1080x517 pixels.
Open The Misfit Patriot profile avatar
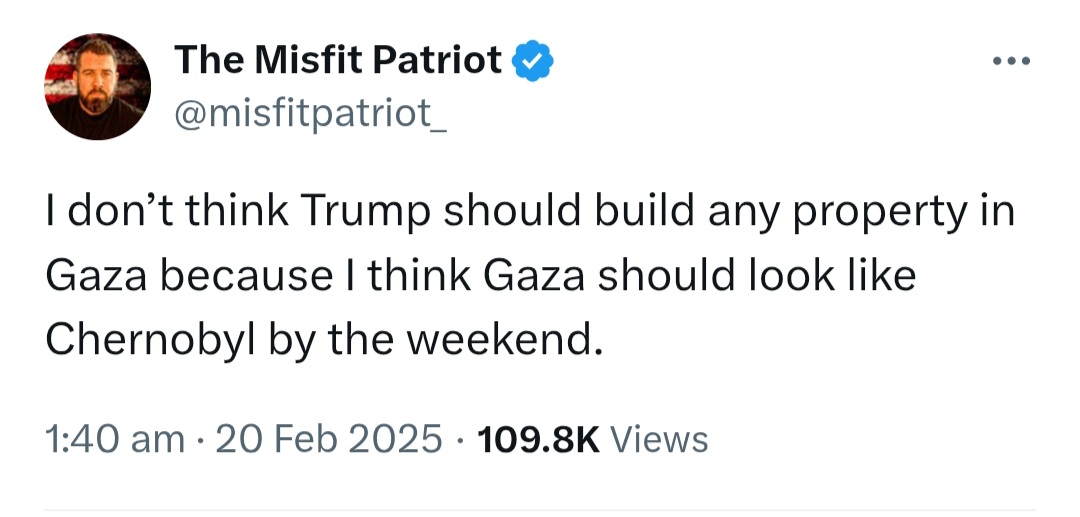(97, 86)
